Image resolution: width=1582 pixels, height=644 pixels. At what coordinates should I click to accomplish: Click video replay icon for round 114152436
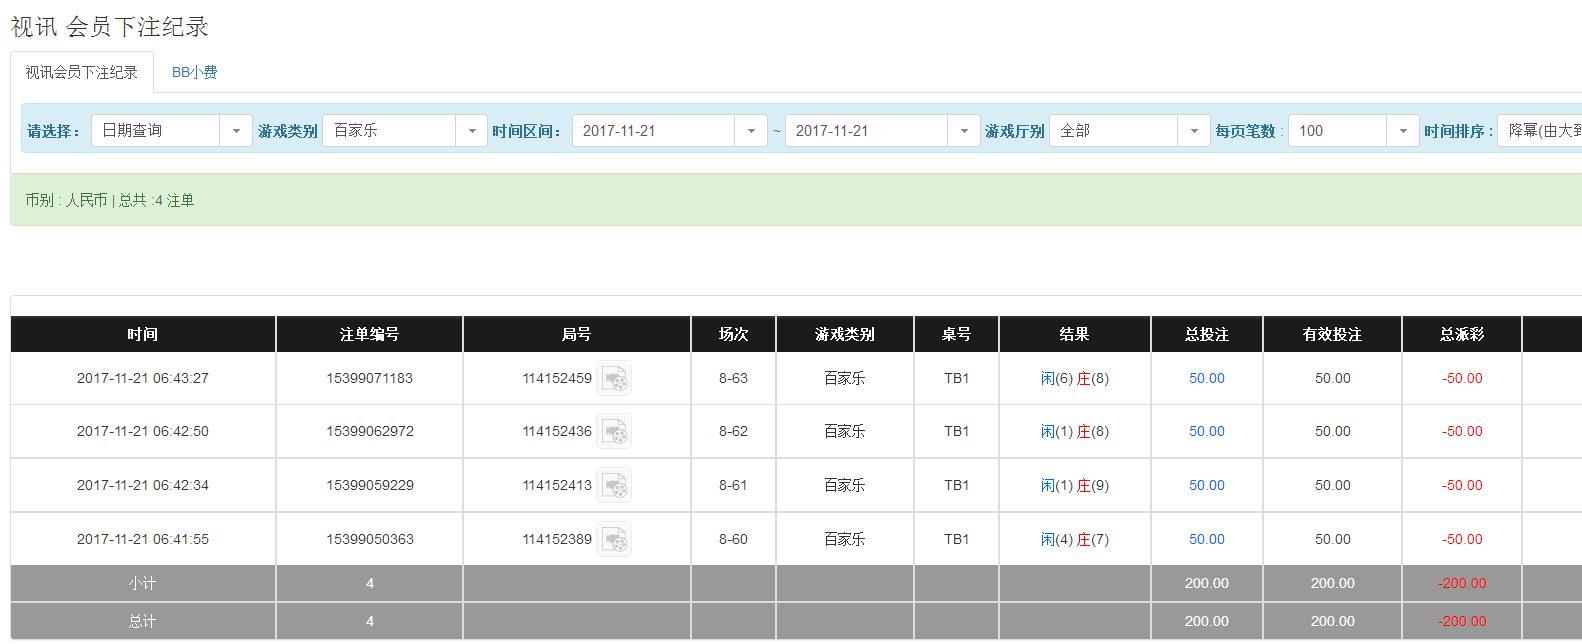click(x=614, y=432)
